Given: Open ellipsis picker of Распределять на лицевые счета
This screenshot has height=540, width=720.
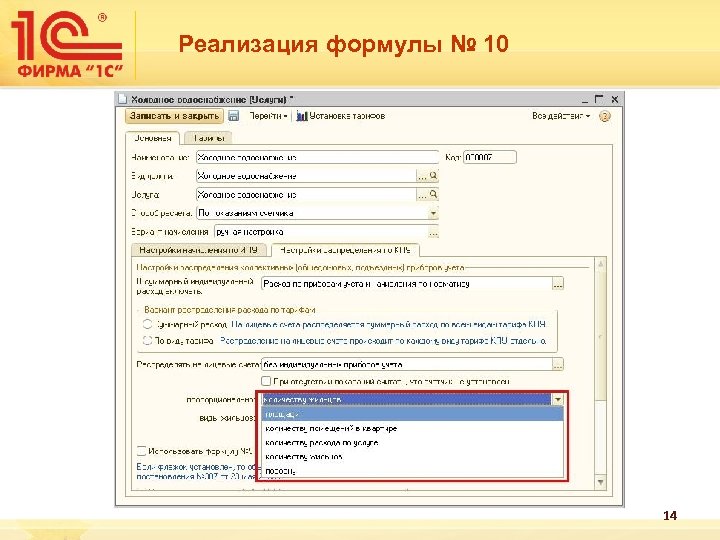Looking at the screenshot, I should click(x=557, y=365).
